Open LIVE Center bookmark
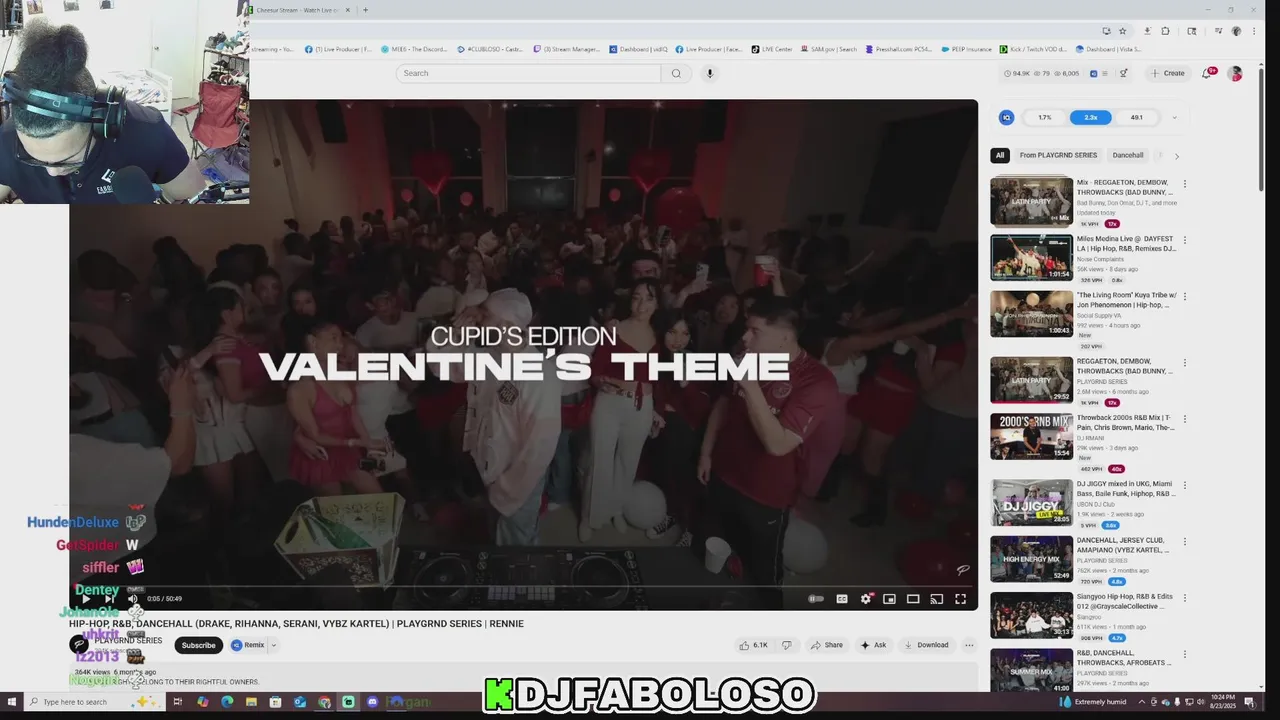This screenshot has height=720, width=1280. [x=771, y=49]
